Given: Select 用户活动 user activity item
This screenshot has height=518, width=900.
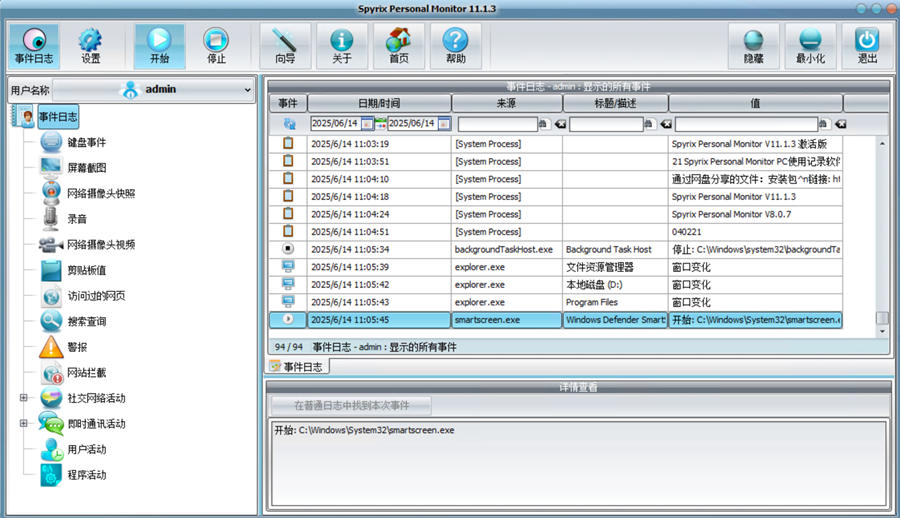Looking at the screenshot, I should (86, 449).
